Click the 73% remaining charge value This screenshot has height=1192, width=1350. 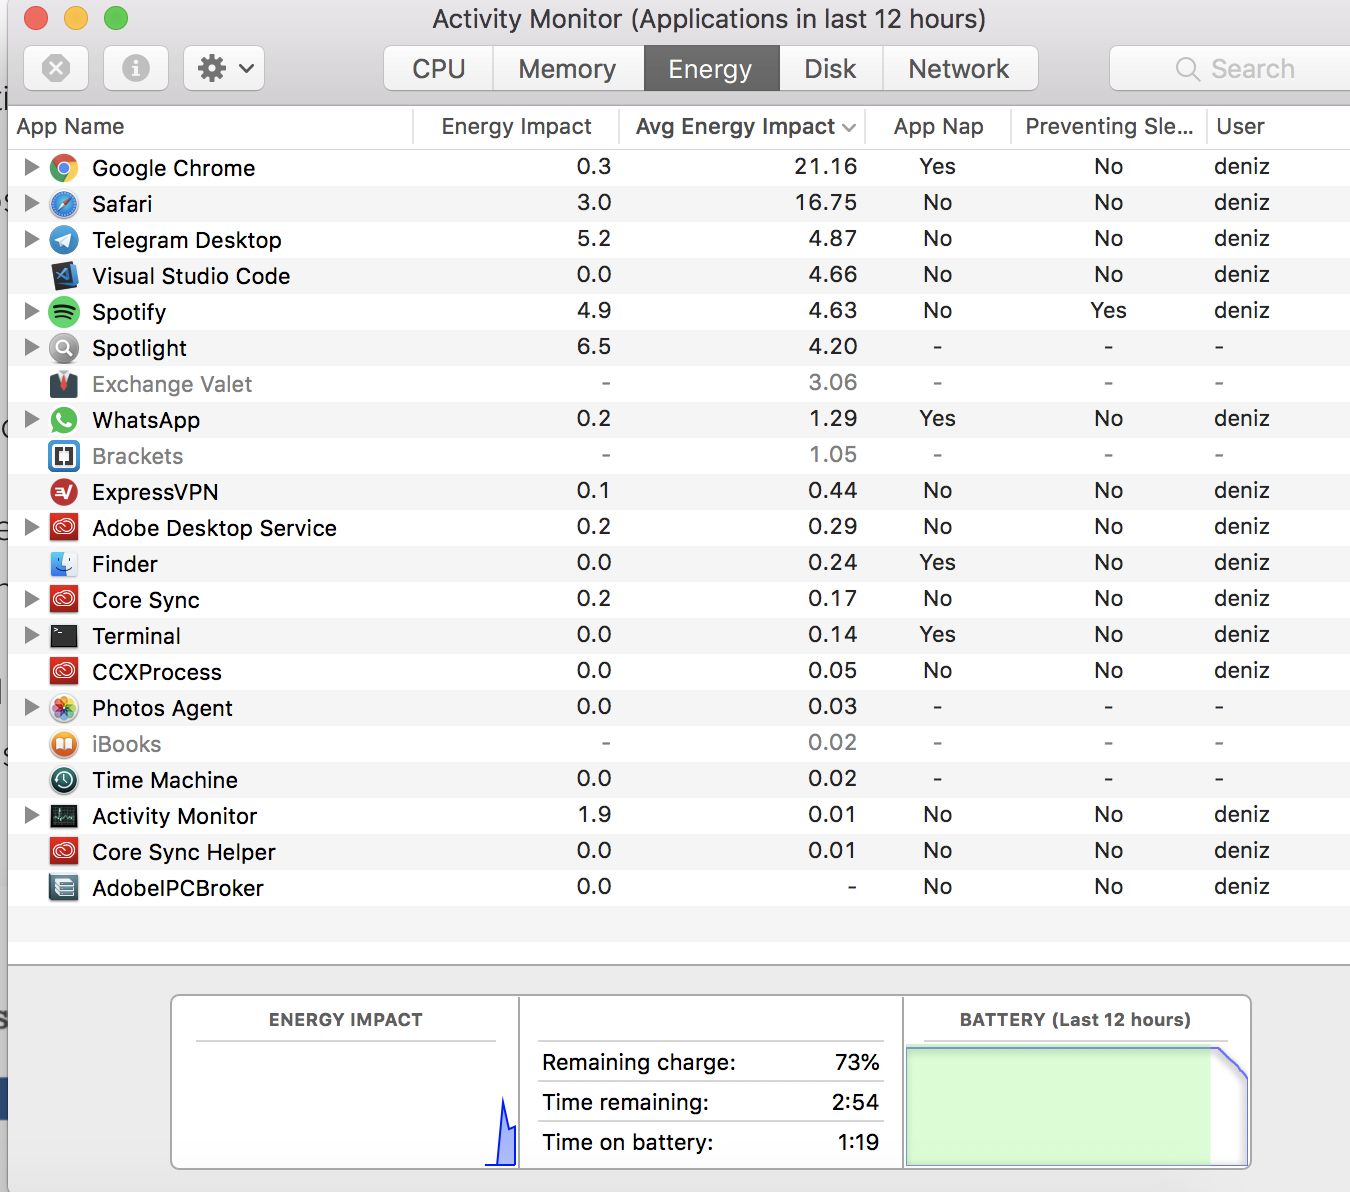857,1062
